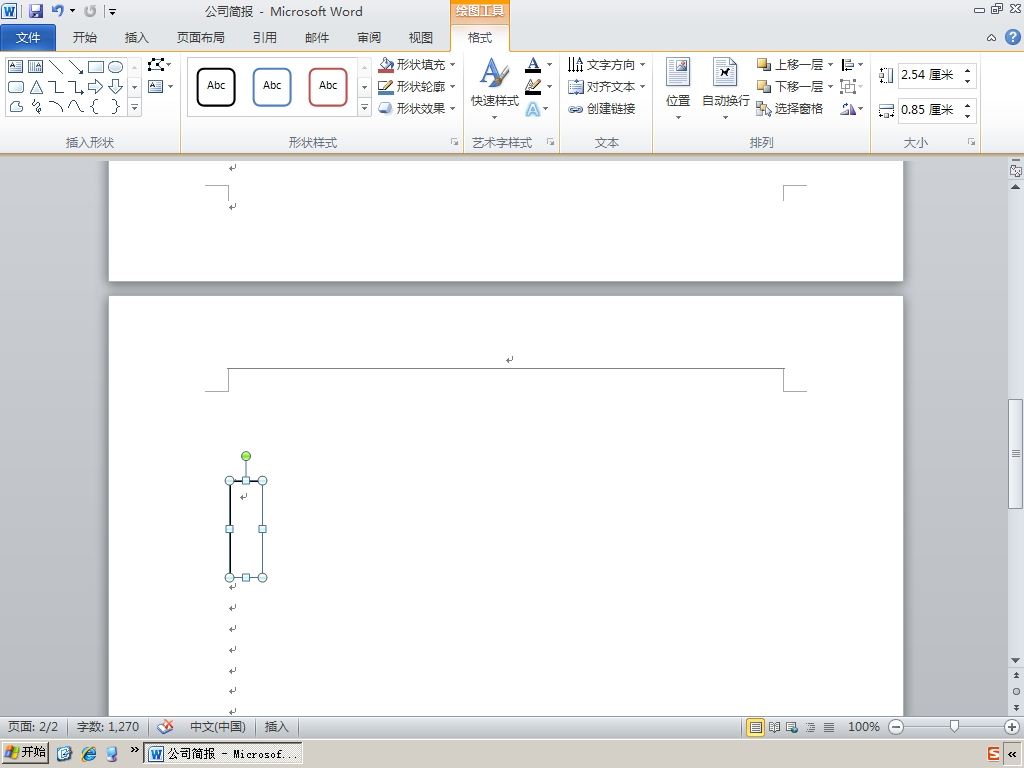Switch to print layout view
Image resolution: width=1024 pixels, height=768 pixels.
pos(756,727)
